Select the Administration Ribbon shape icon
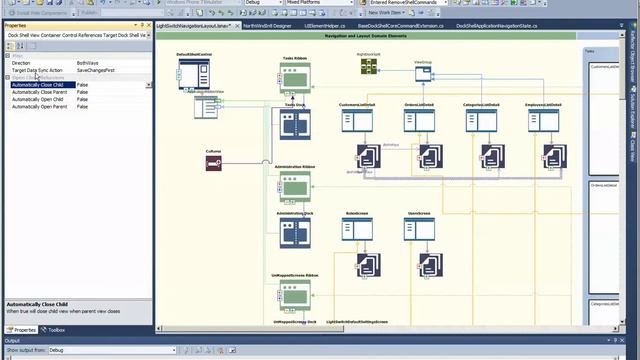Screen dimensions: 640x360 click(x=295, y=187)
